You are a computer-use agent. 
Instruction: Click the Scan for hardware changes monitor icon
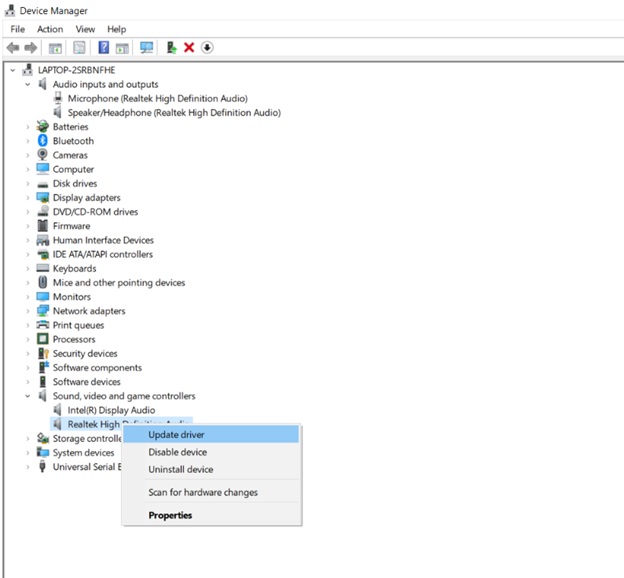click(147, 47)
